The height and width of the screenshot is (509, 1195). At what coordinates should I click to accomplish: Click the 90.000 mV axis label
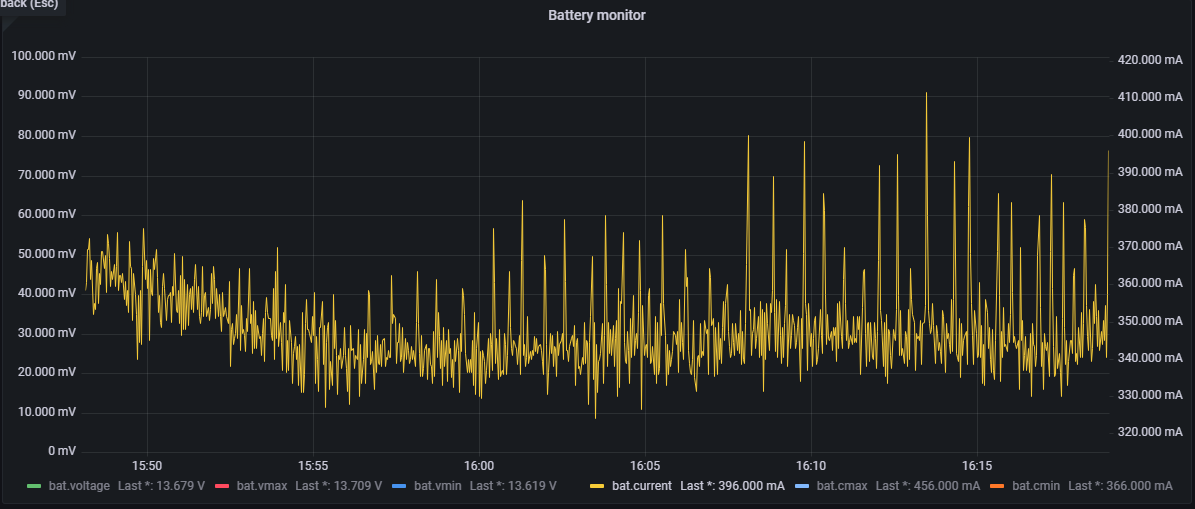click(46, 97)
